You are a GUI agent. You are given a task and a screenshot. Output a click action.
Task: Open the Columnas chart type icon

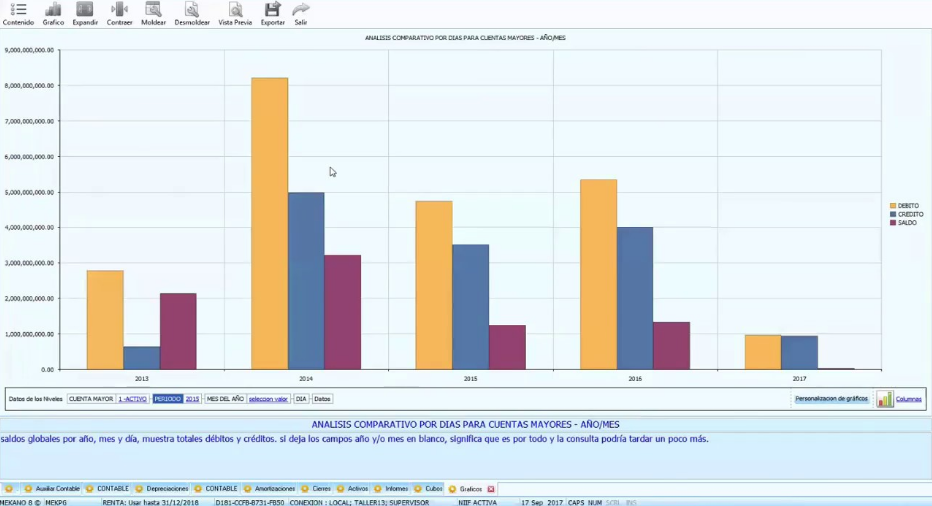tap(885, 399)
